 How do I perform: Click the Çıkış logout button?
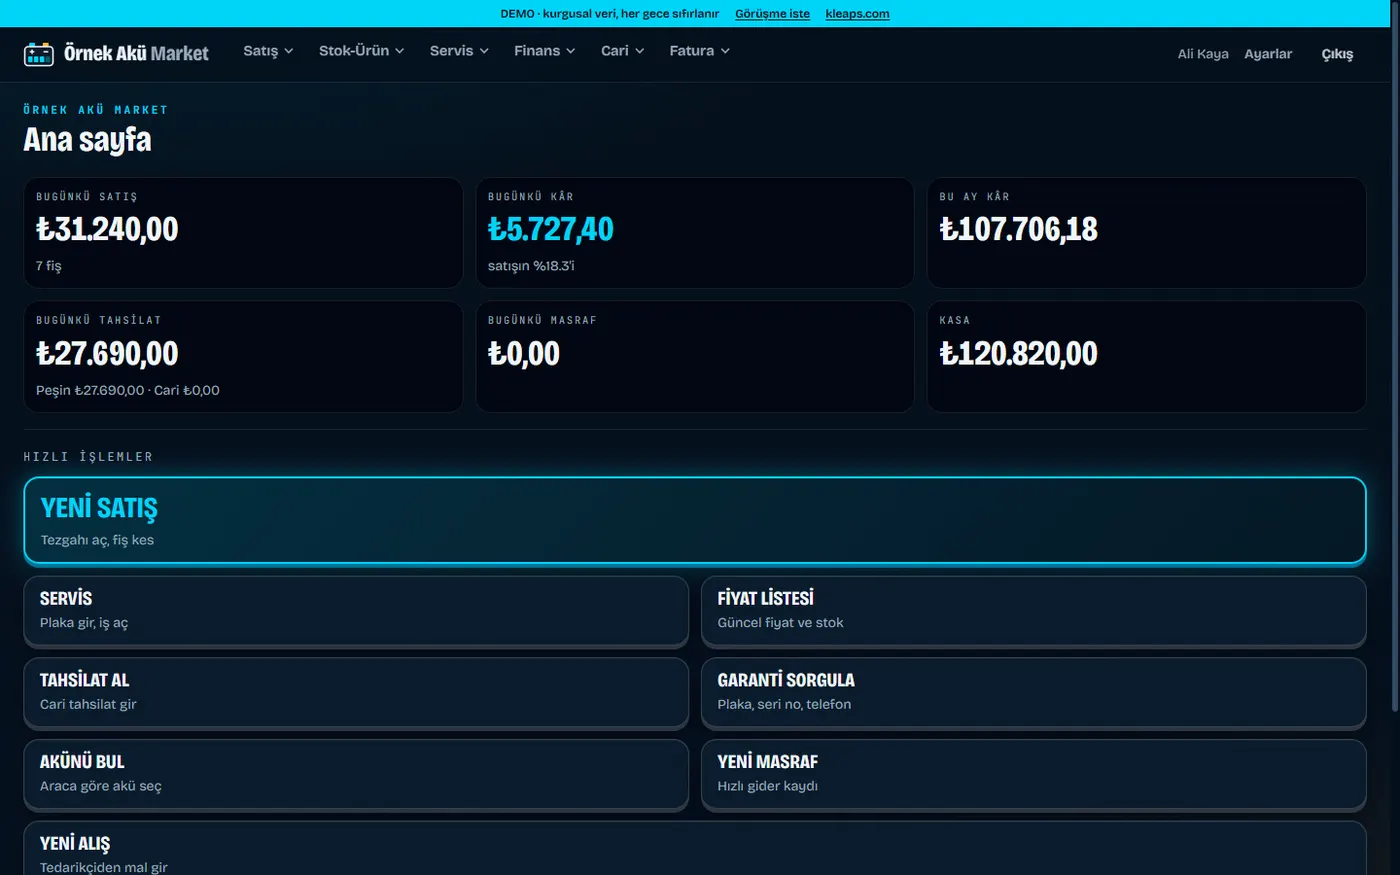(x=1337, y=54)
